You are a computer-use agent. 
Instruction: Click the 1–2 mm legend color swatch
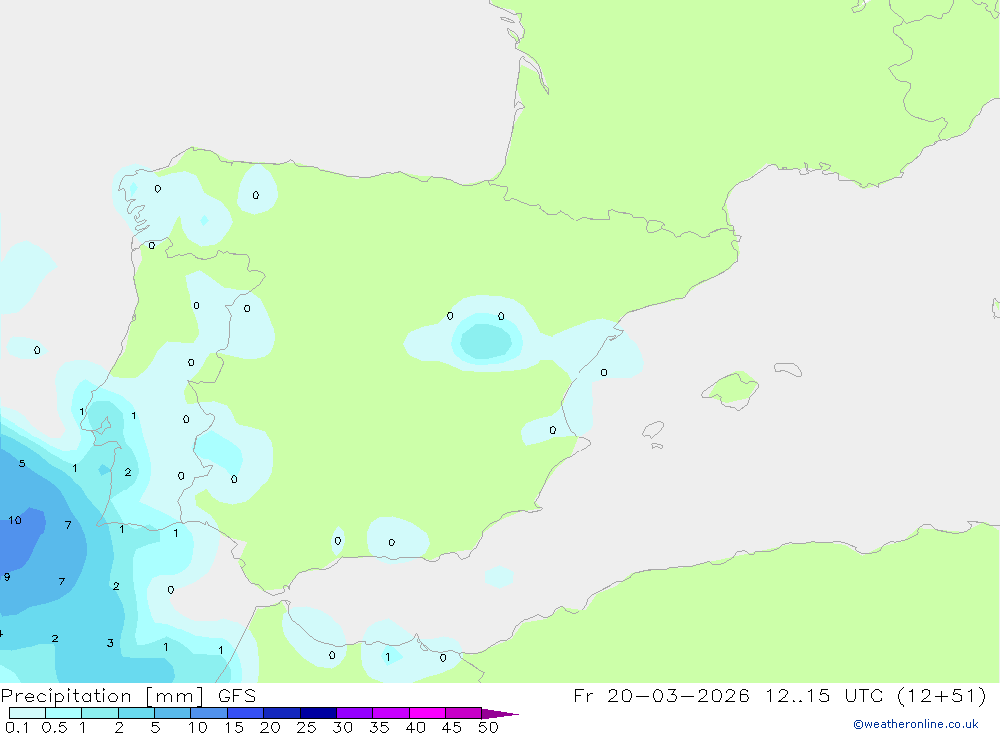100,713
